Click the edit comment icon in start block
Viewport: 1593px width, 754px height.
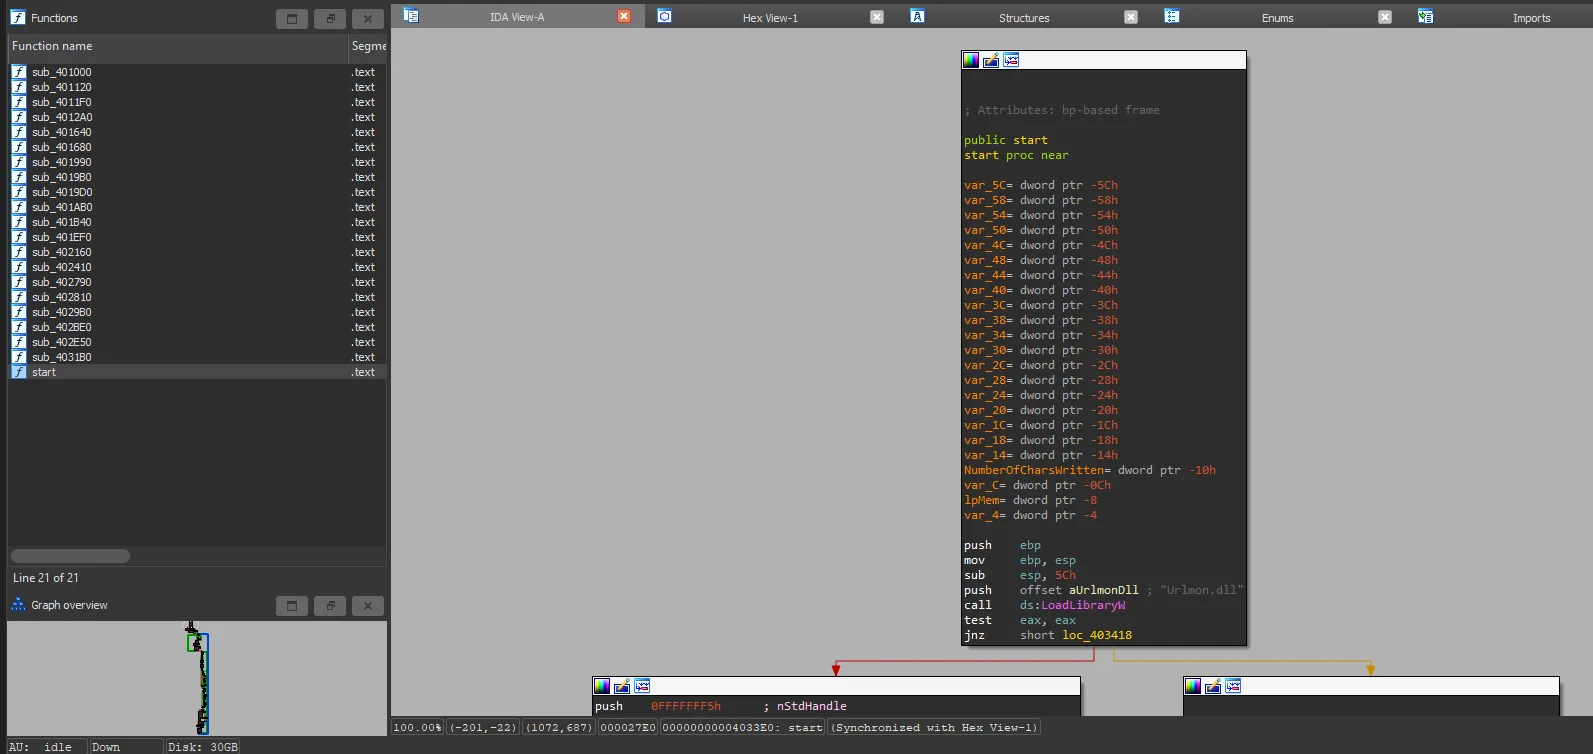[991, 60]
